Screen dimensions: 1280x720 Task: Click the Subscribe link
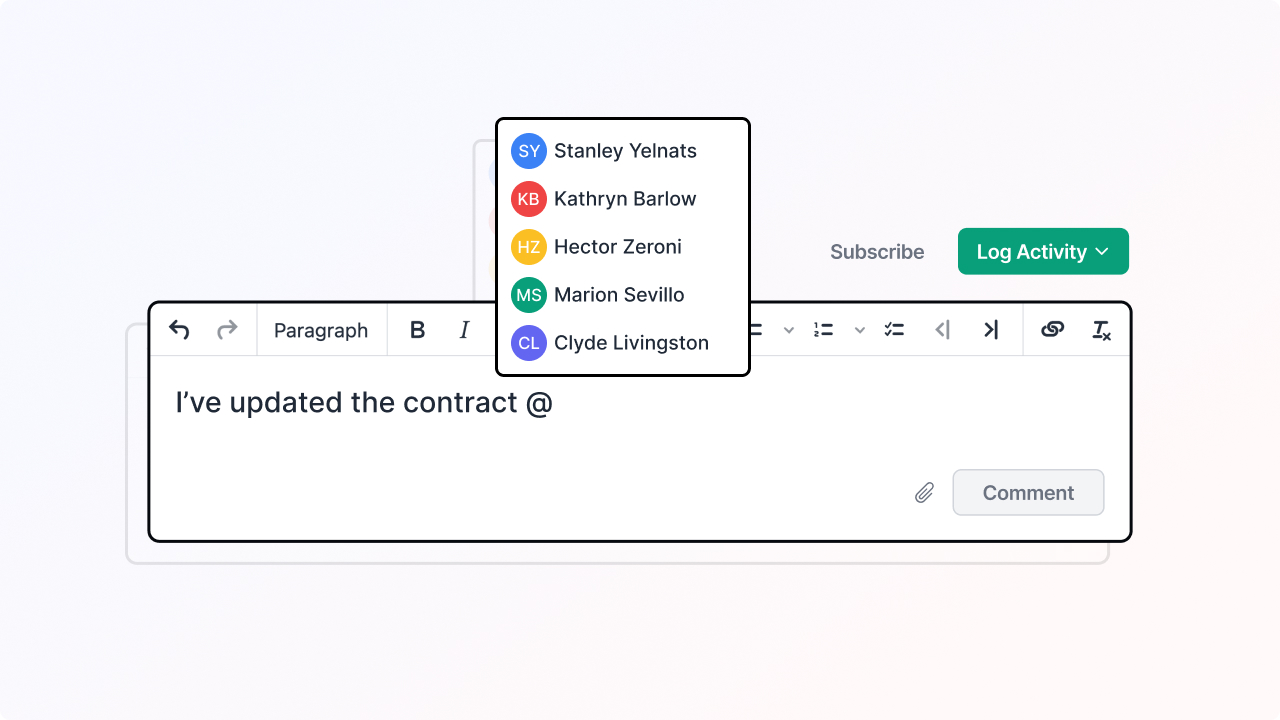pyautogui.click(x=877, y=252)
